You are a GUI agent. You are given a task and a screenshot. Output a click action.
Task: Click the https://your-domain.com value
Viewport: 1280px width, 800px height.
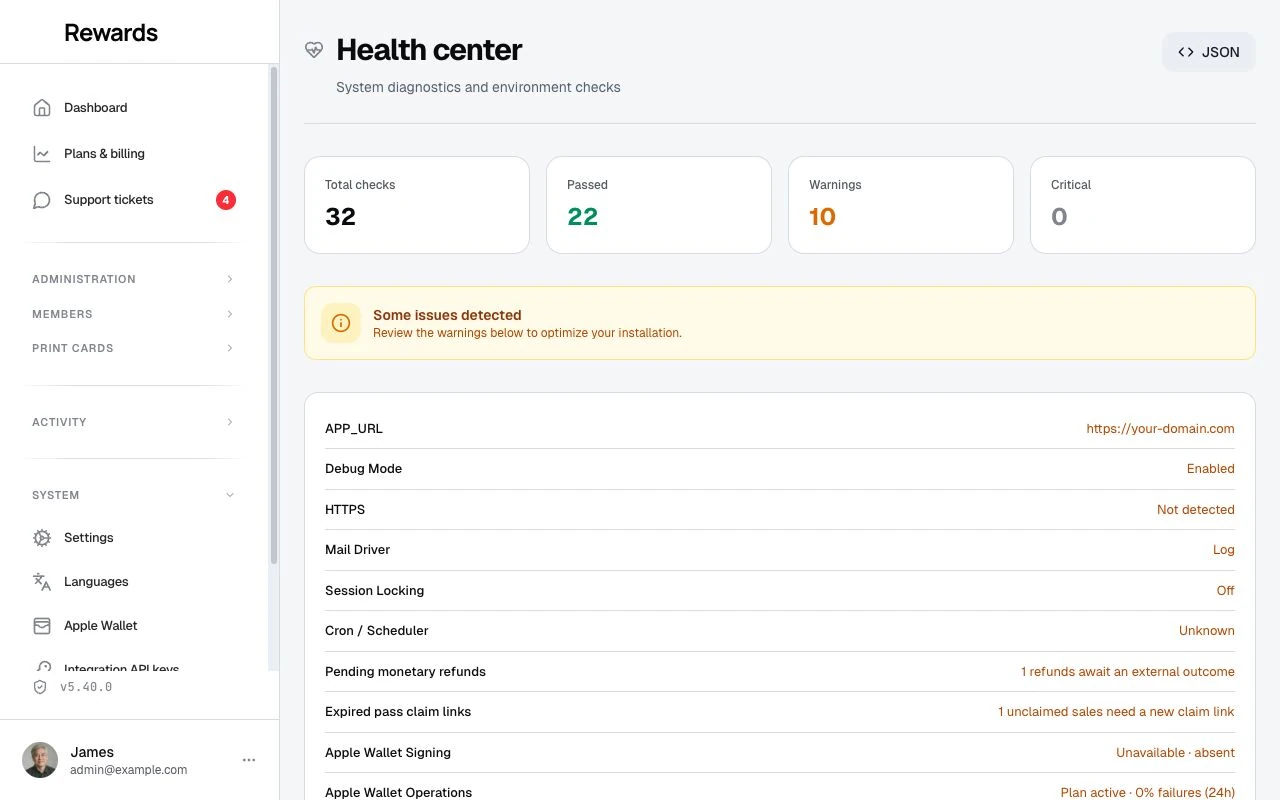(x=1160, y=429)
